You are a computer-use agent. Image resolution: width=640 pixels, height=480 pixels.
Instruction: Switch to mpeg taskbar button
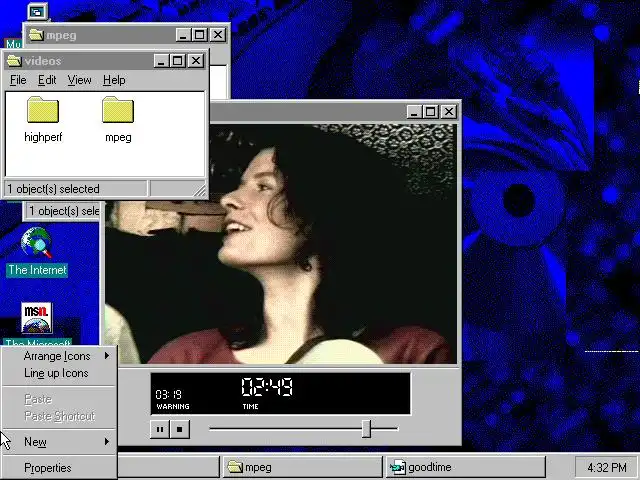(x=302, y=467)
